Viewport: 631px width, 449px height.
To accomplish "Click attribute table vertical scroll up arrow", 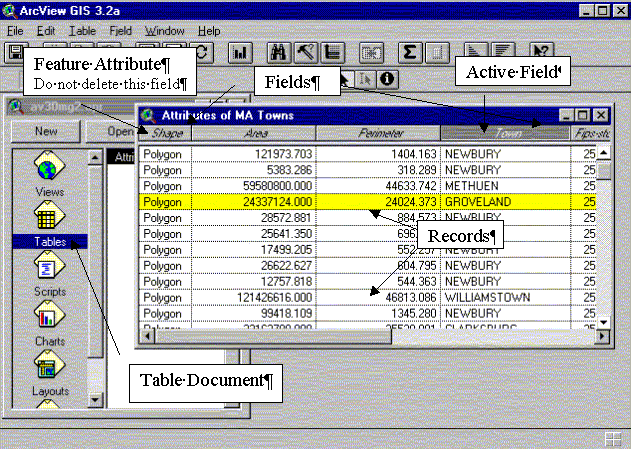I will [603, 153].
